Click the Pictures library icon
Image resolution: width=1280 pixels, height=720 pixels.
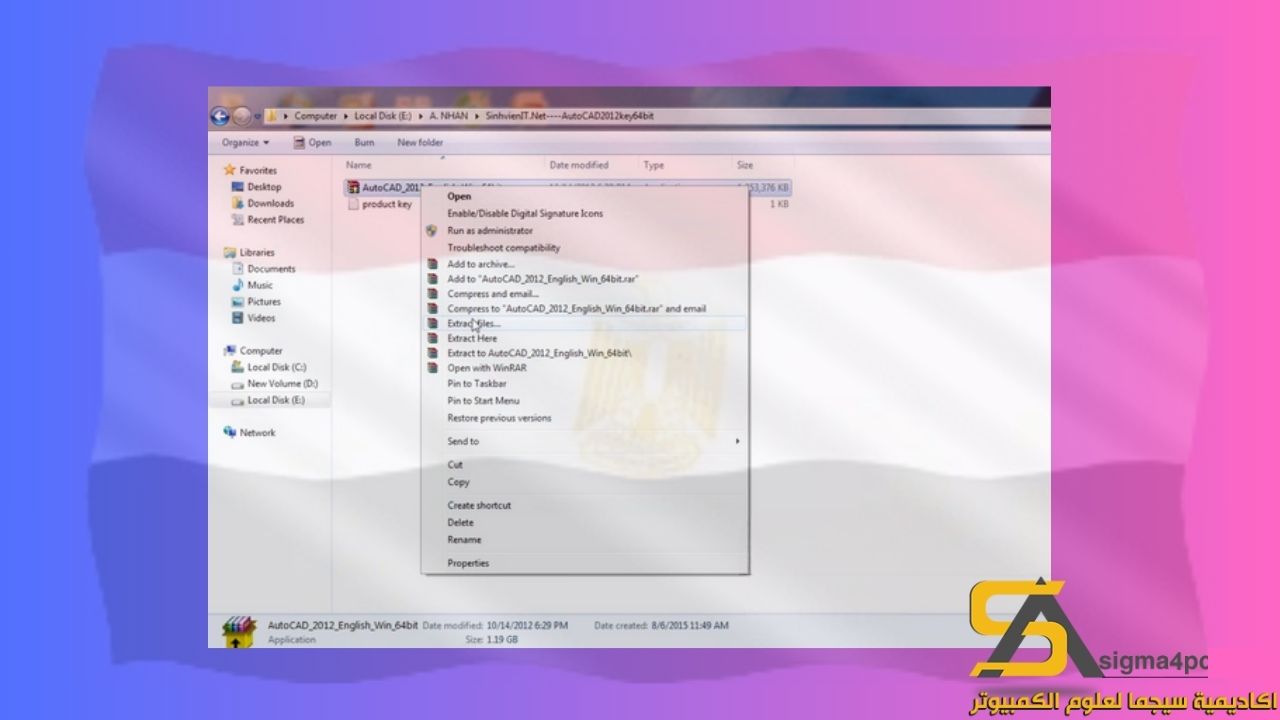click(238, 302)
